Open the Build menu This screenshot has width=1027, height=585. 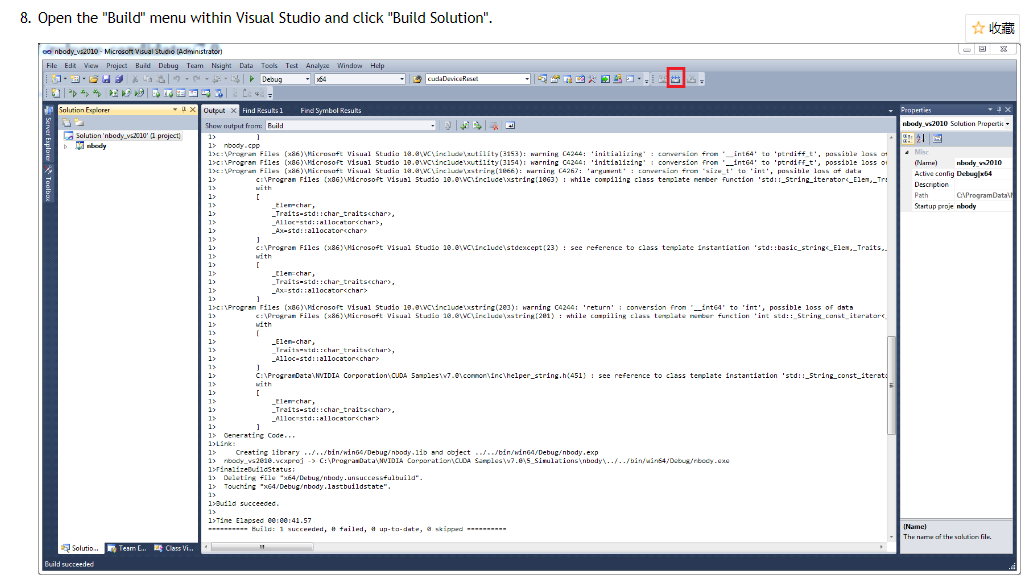[143, 66]
